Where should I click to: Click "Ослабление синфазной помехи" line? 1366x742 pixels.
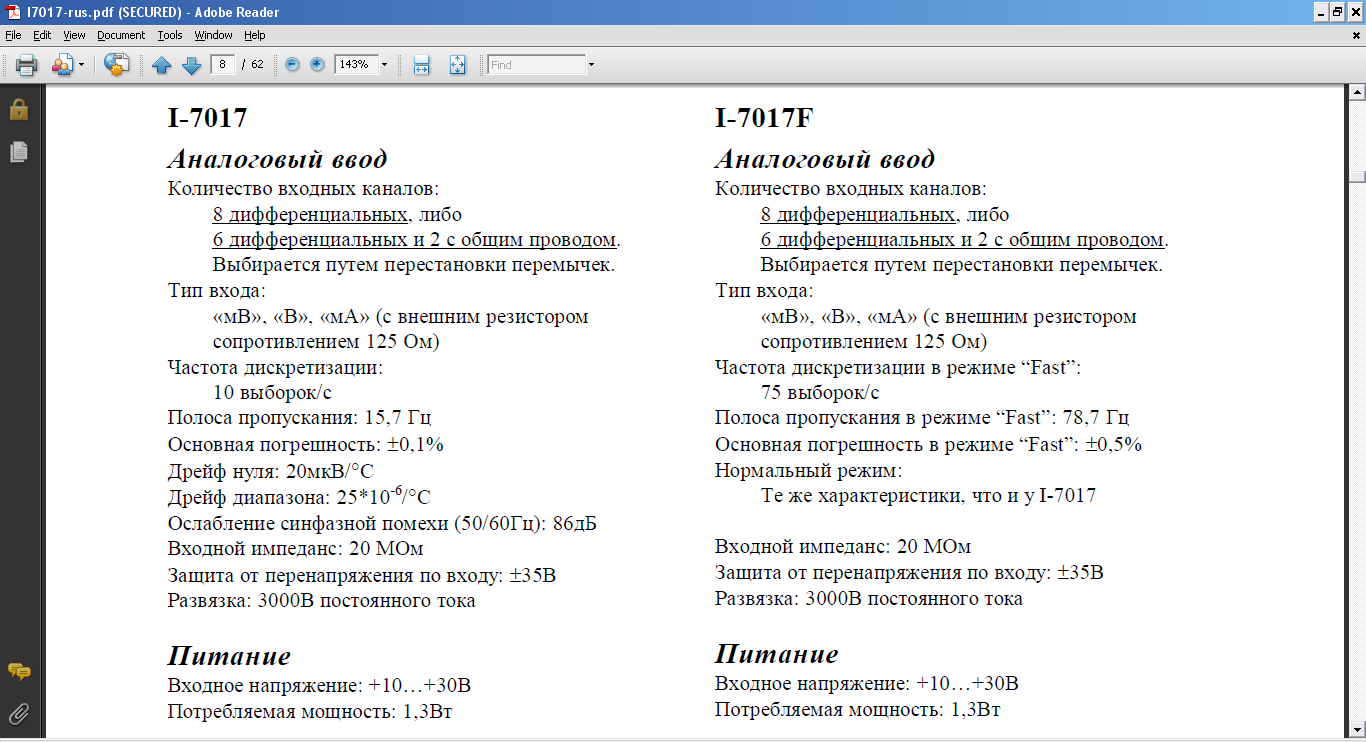point(382,524)
